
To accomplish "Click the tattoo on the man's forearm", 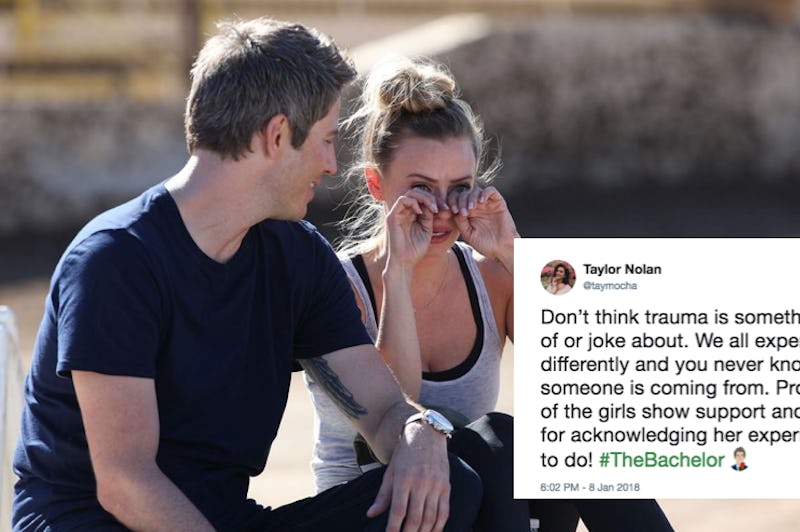I will point(334,386).
